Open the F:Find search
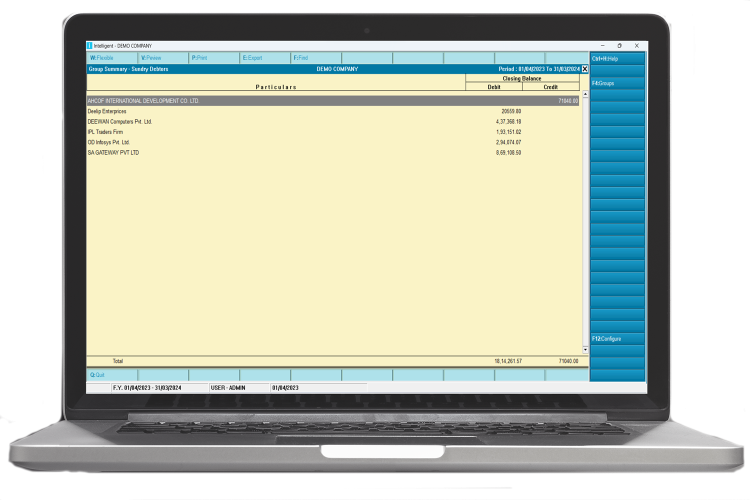This screenshot has width=750, height=500. pyautogui.click(x=316, y=58)
